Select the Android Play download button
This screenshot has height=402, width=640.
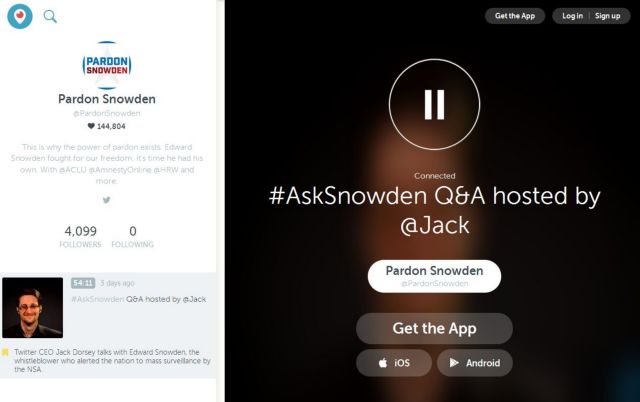pos(475,363)
